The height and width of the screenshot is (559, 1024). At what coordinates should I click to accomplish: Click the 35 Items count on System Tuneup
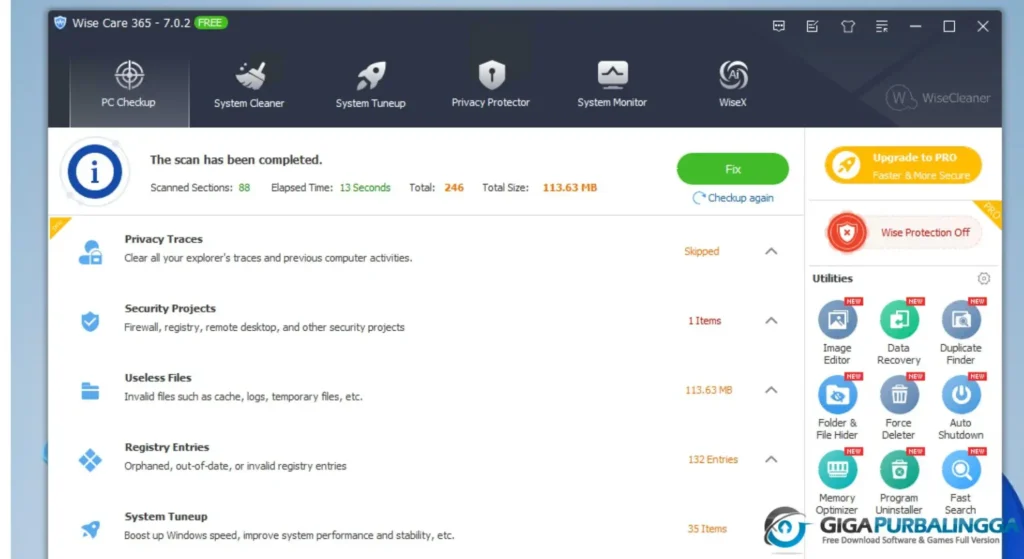coord(707,528)
